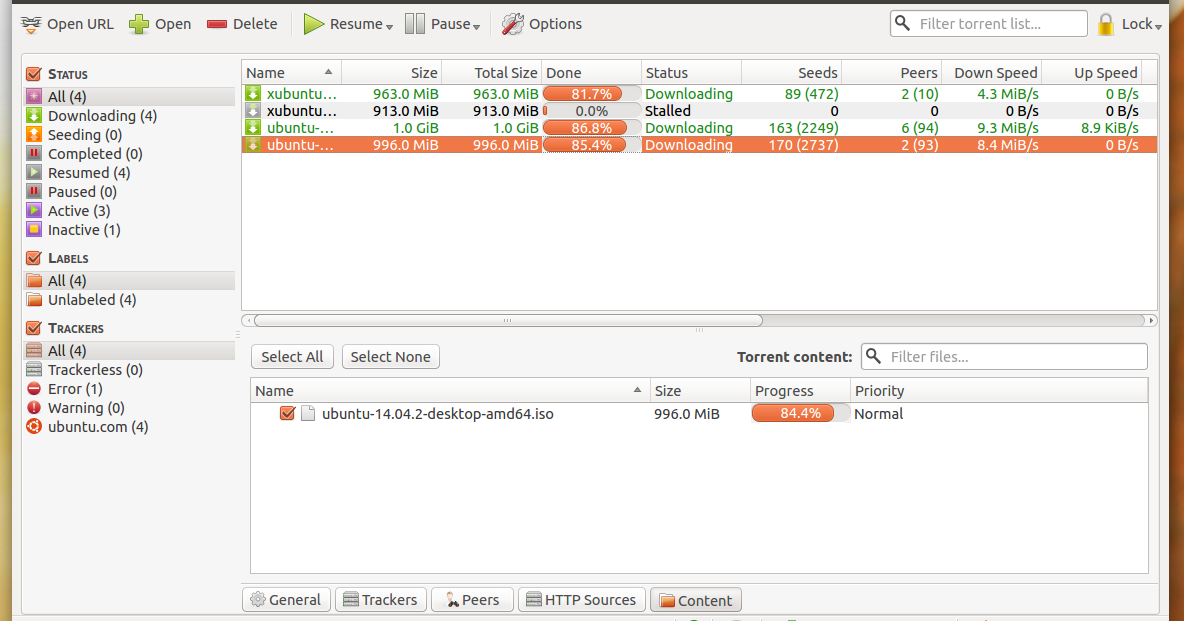Switch to the Peers tab

[471, 599]
